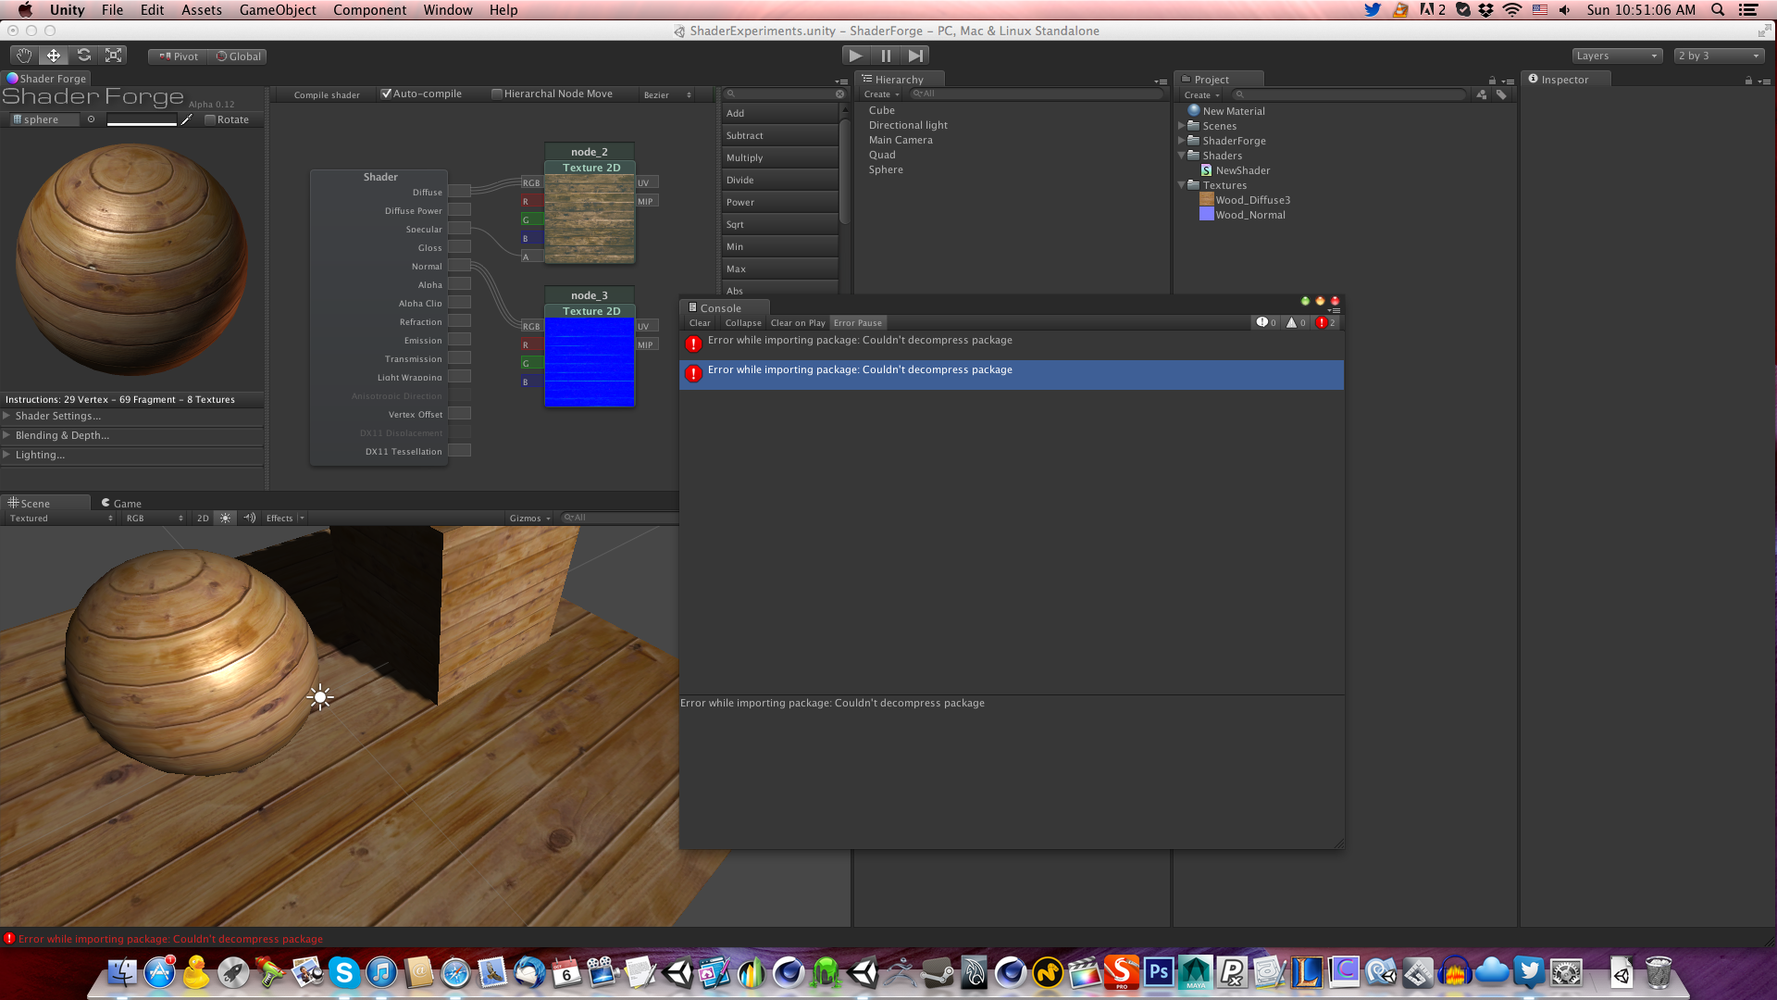Select the Scale transform tool
Screen dimensions: 1777x1000
(114, 56)
